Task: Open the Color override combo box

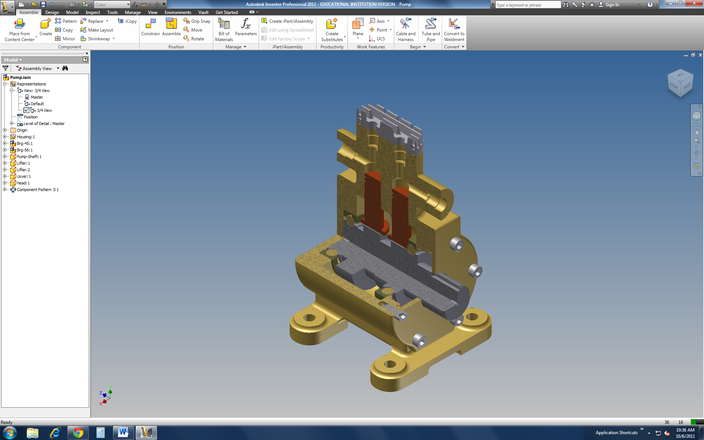Action: point(111,4)
